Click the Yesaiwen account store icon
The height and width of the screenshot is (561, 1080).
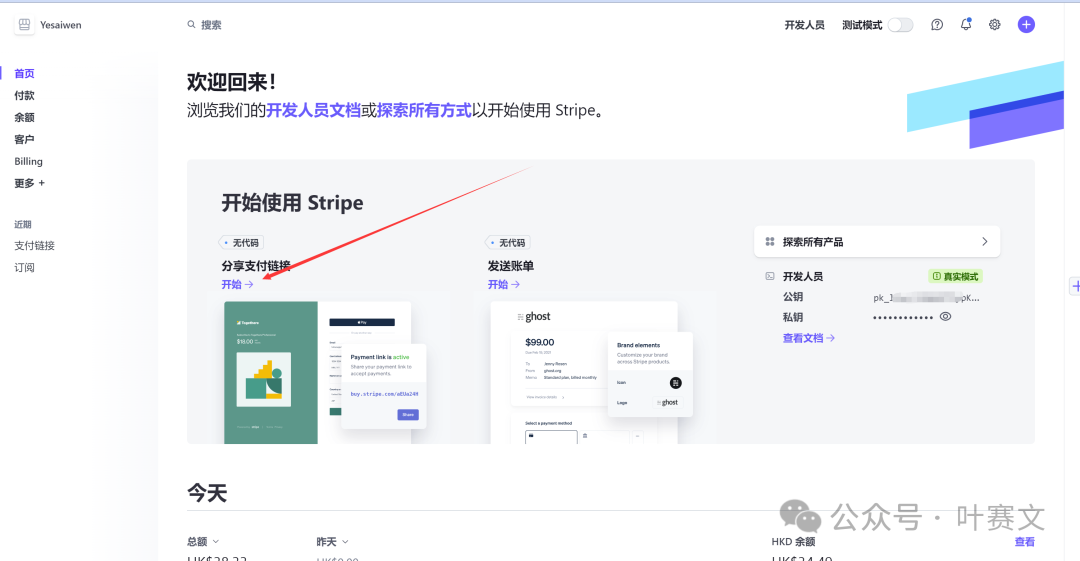[x=25, y=25]
